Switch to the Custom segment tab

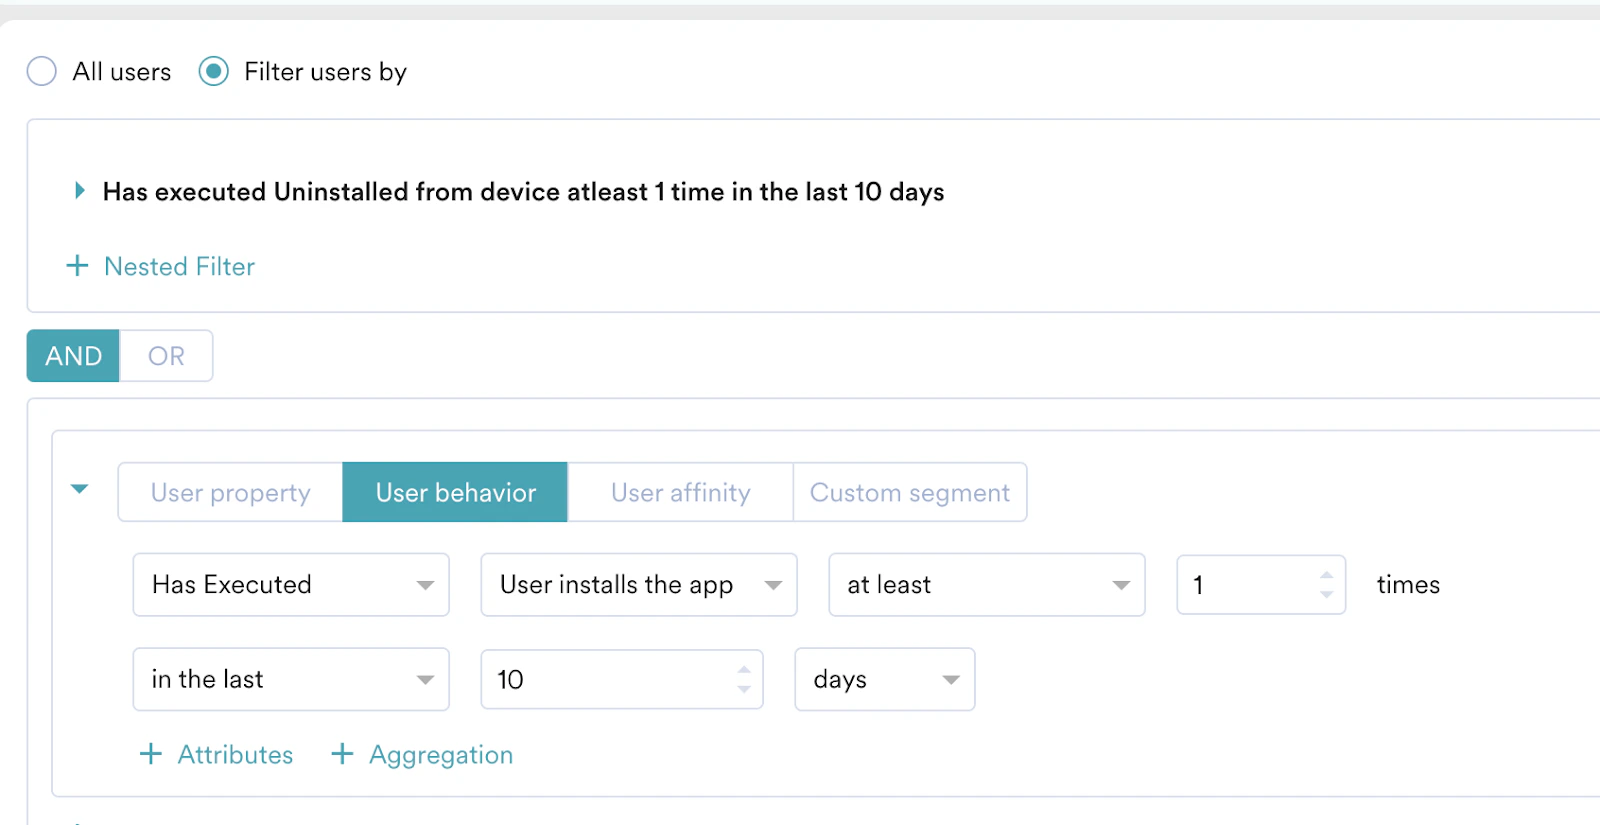[909, 492]
